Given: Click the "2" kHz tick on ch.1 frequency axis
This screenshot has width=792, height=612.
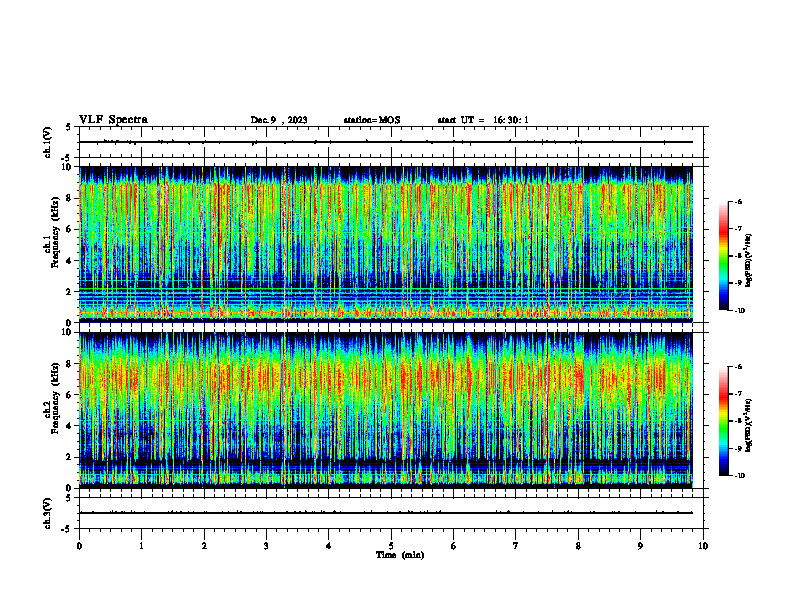Looking at the screenshot, I should [70, 292].
